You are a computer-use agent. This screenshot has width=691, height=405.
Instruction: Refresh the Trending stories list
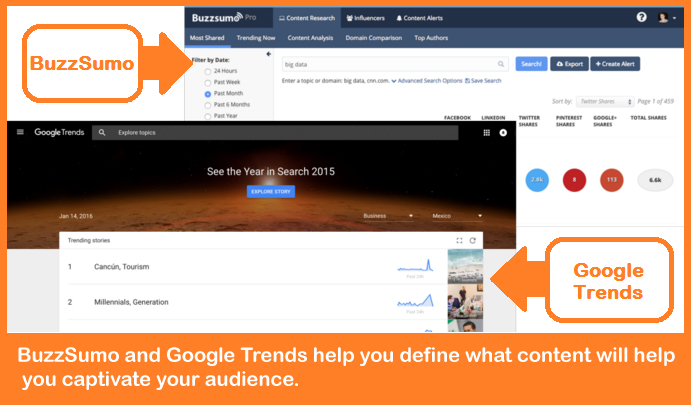[x=472, y=240]
